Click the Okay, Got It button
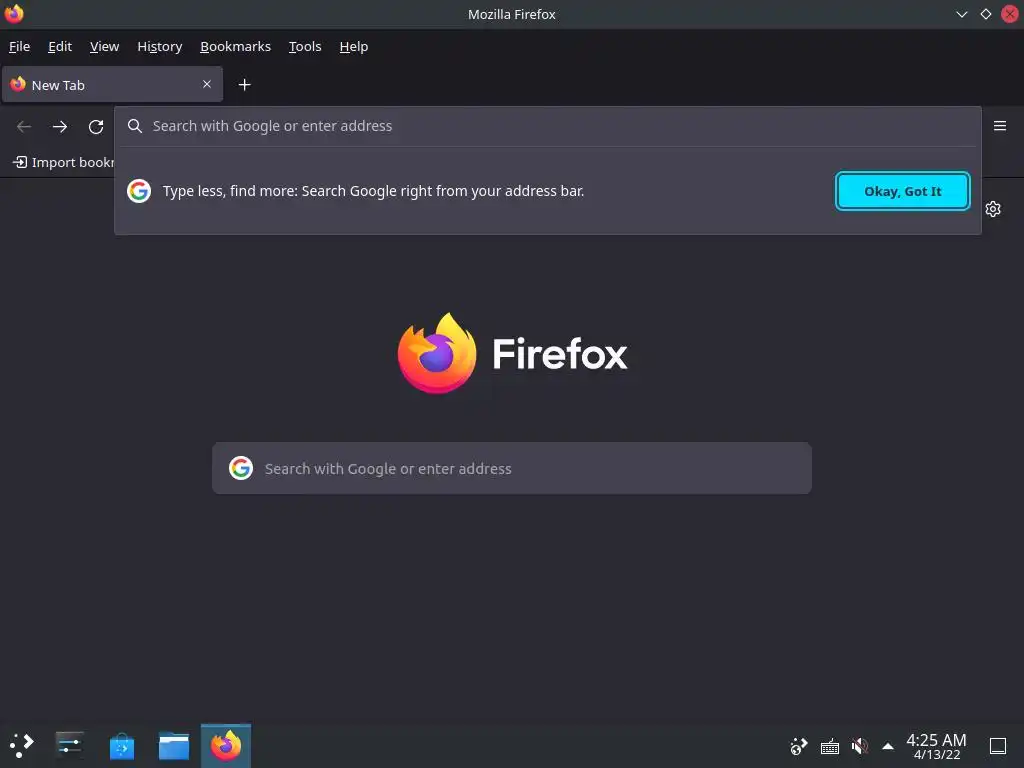Screen dimensions: 1024x768 pyautogui.click(x=903, y=191)
